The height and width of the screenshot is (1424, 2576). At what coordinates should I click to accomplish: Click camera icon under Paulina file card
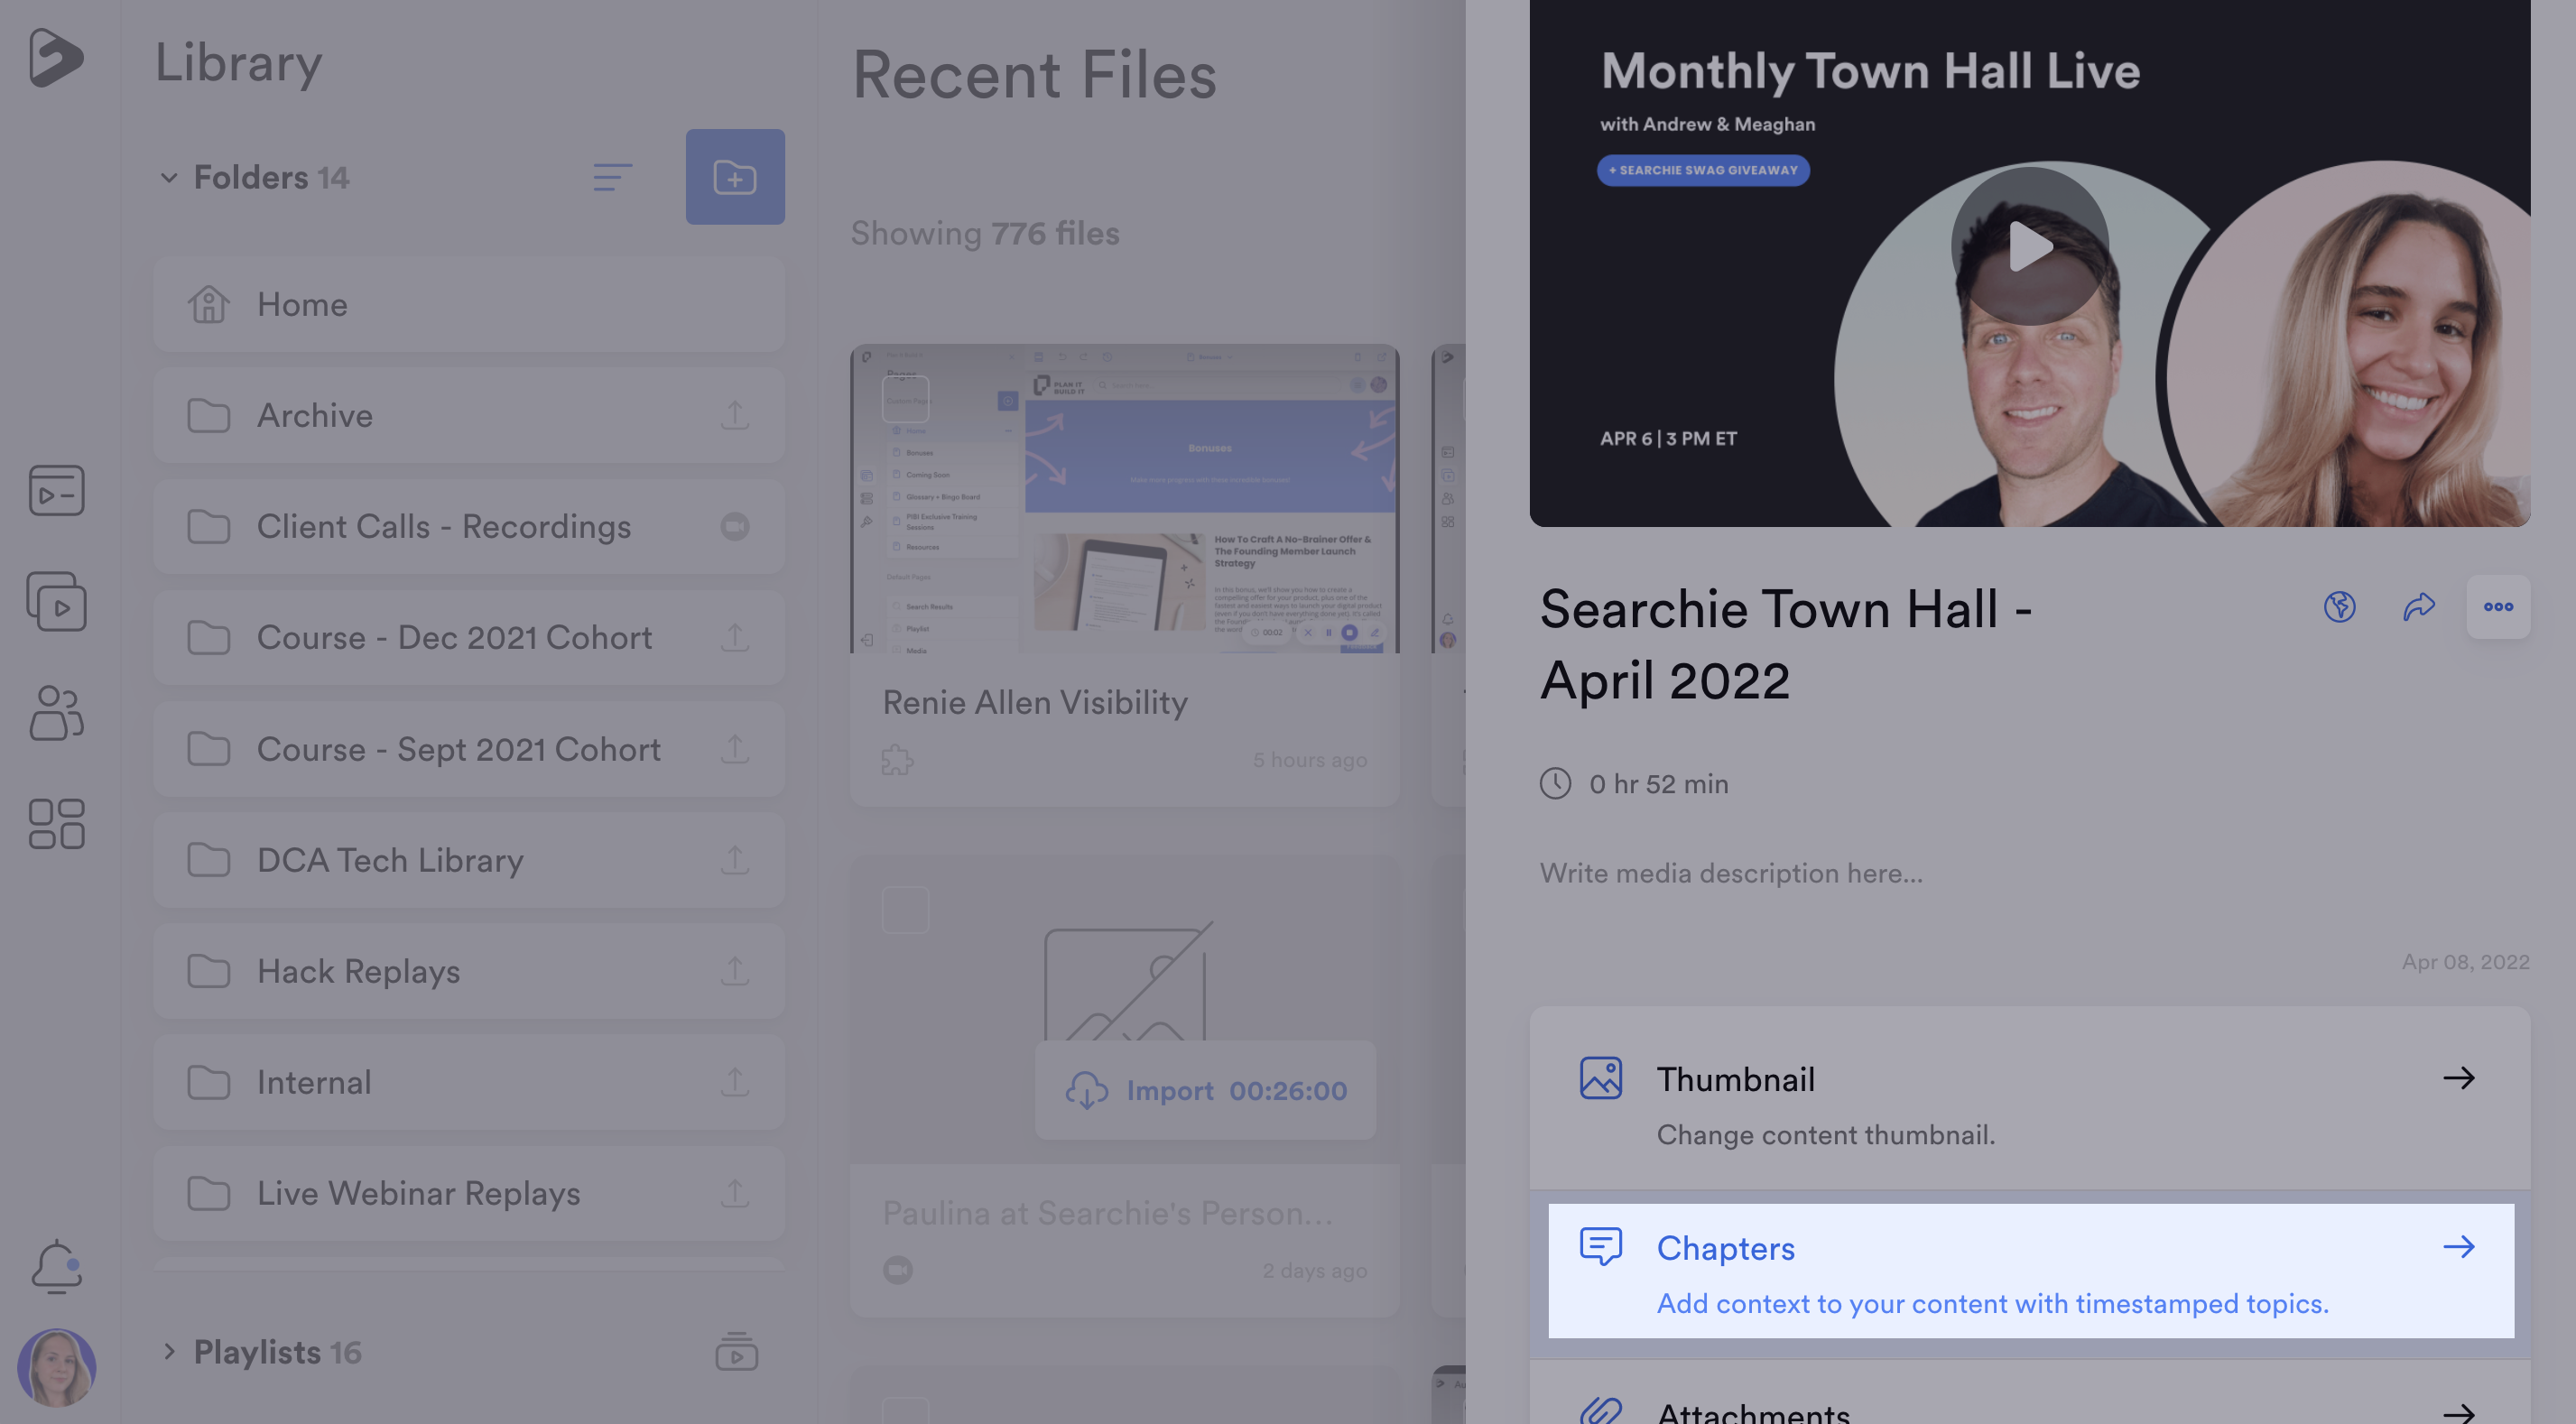click(x=897, y=1270)
